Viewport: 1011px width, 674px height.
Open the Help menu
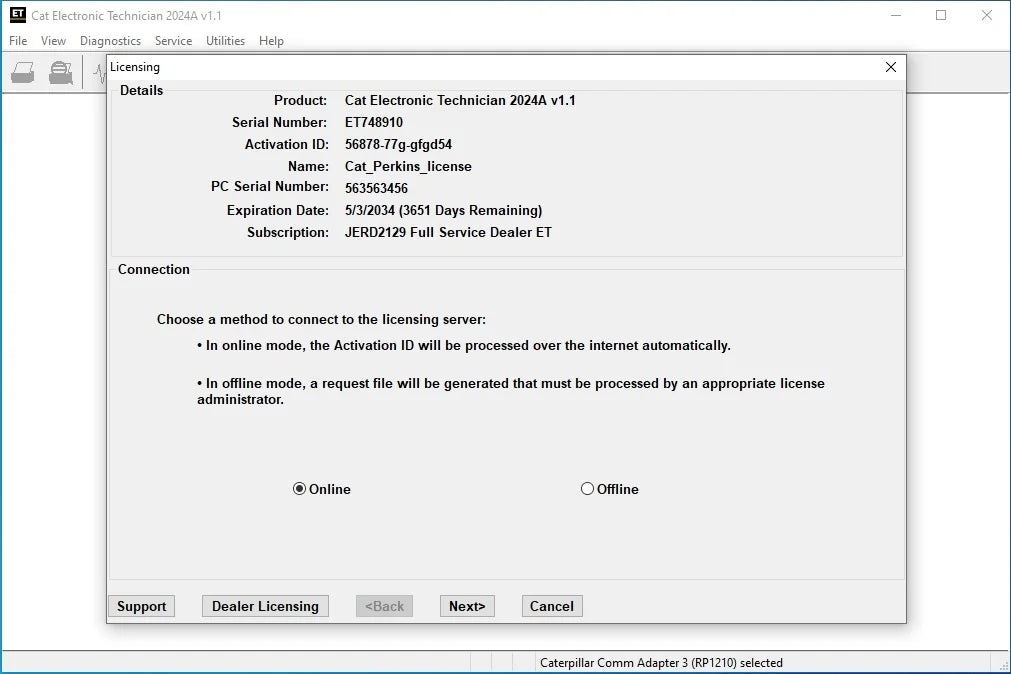coord(271,41)
